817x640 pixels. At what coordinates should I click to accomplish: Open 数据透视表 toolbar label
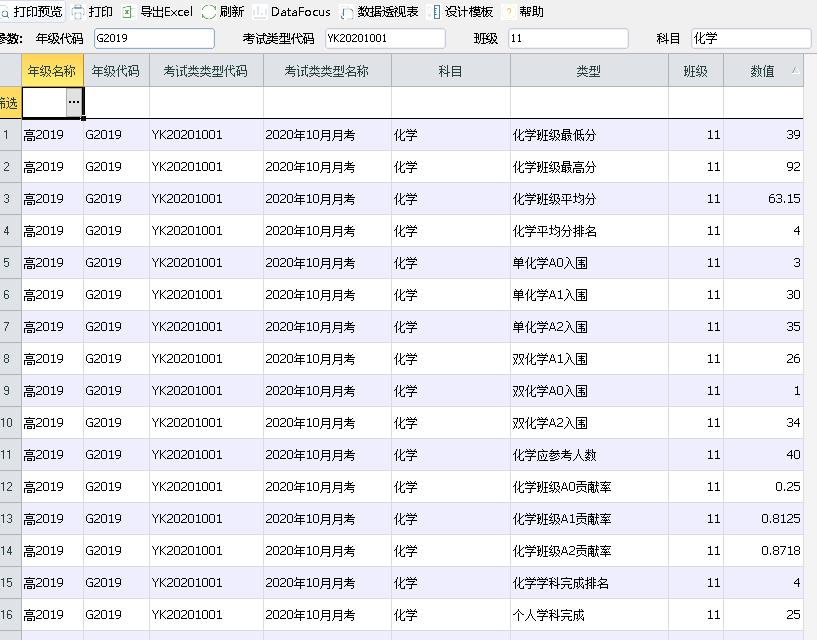(x=388, y=11)
